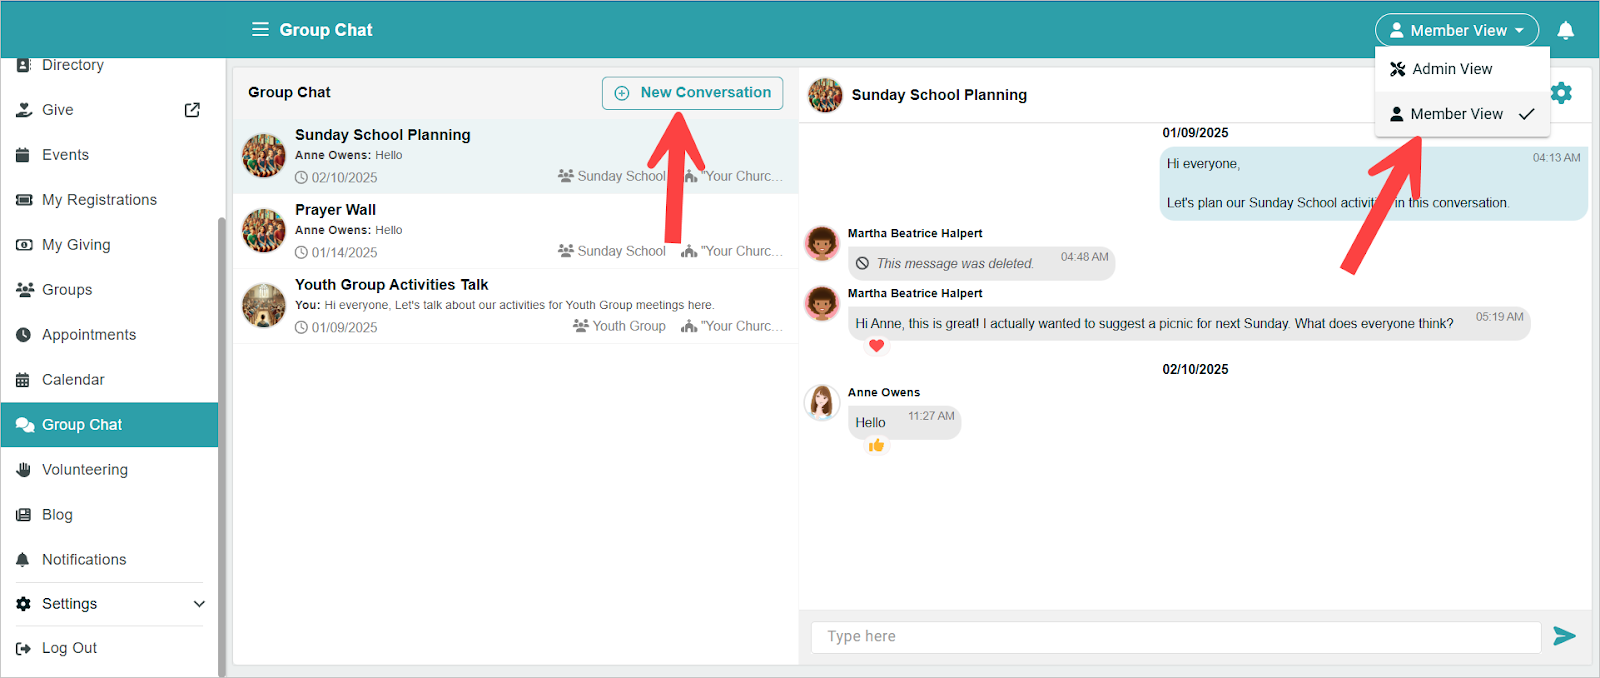This screenshot has height=678, width=1600.
Task: Click thumbs up reaction under Hello message
Action: [x=876, y=446]
